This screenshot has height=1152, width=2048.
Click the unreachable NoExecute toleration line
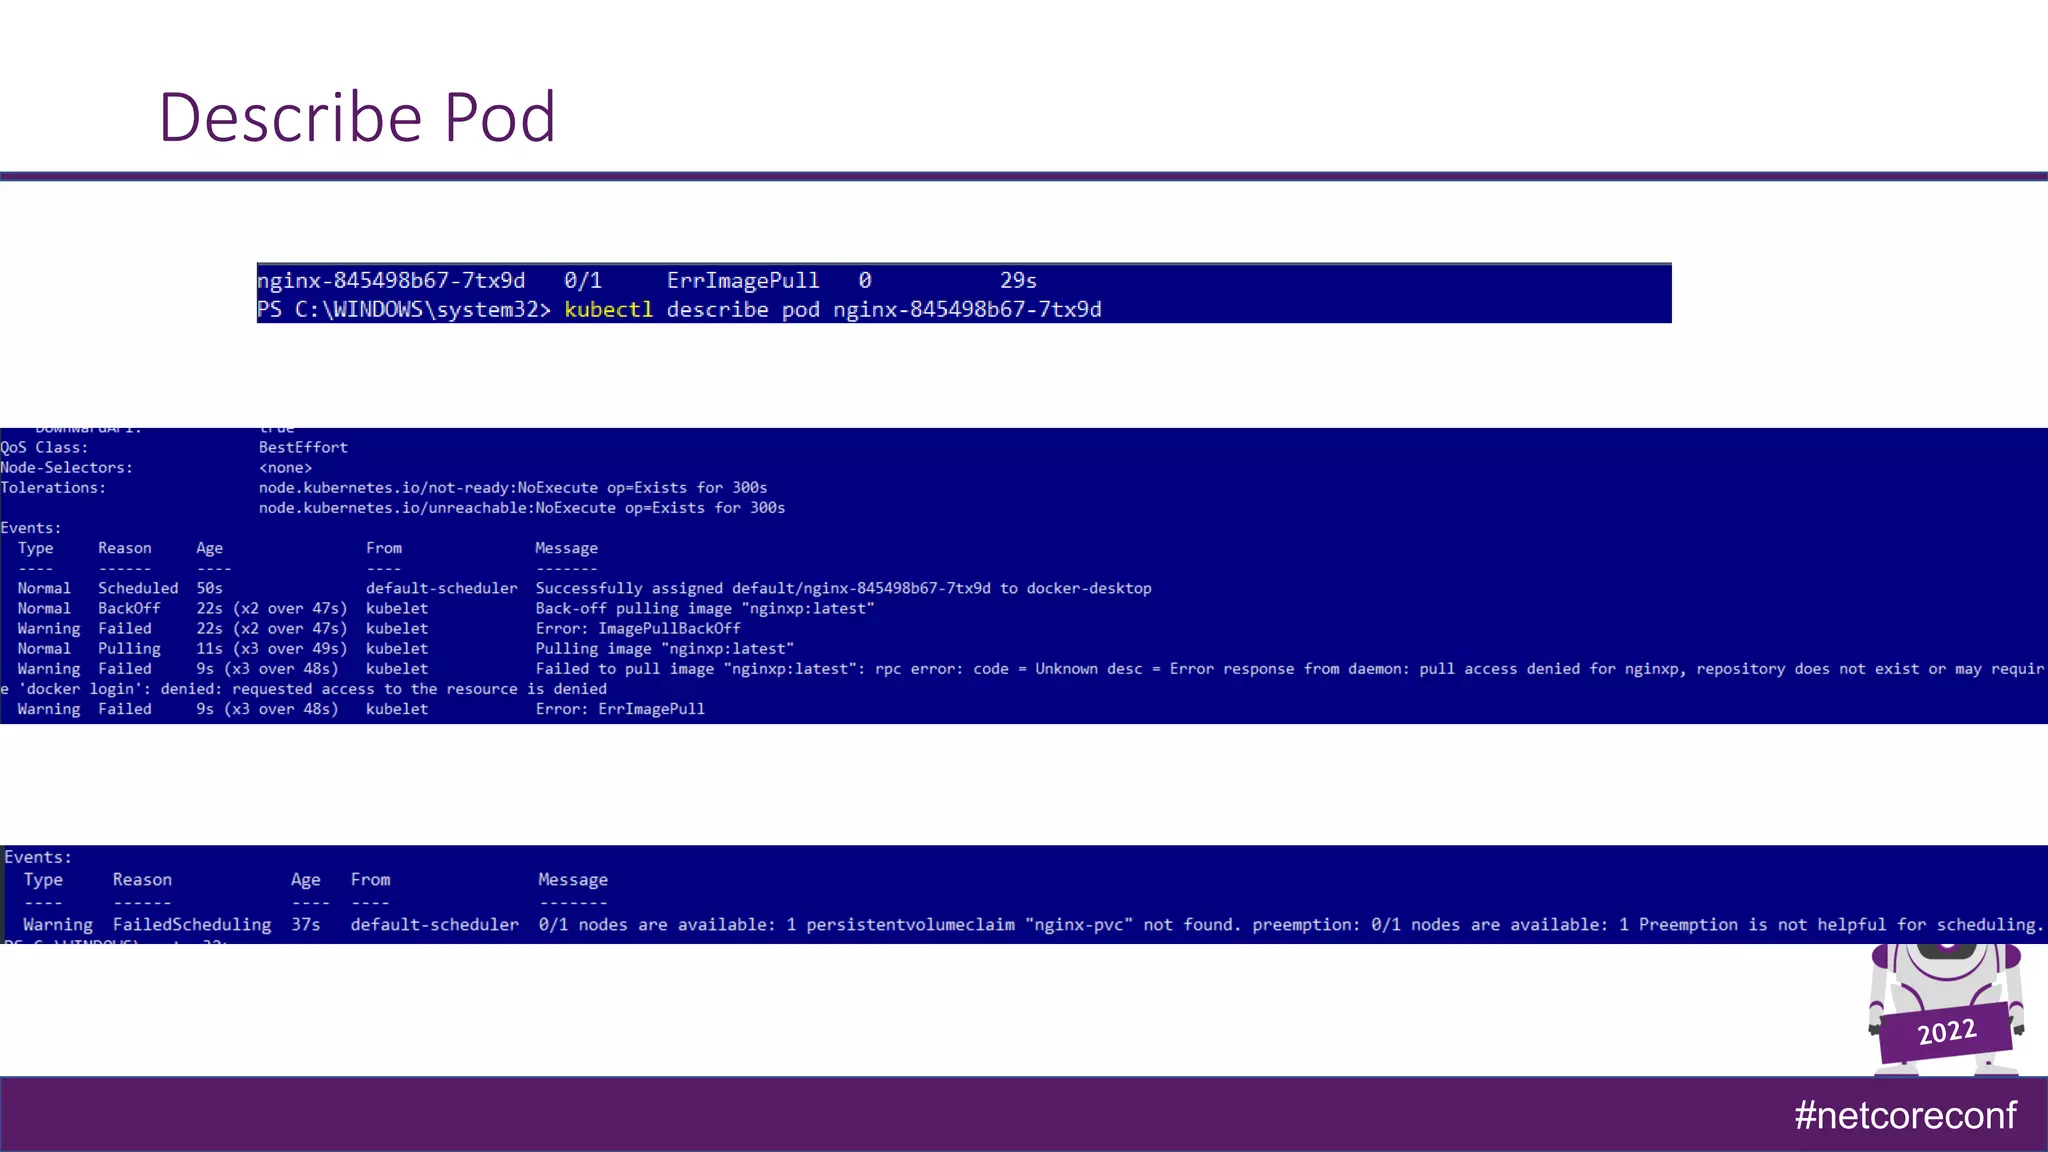tap(522, 508)
